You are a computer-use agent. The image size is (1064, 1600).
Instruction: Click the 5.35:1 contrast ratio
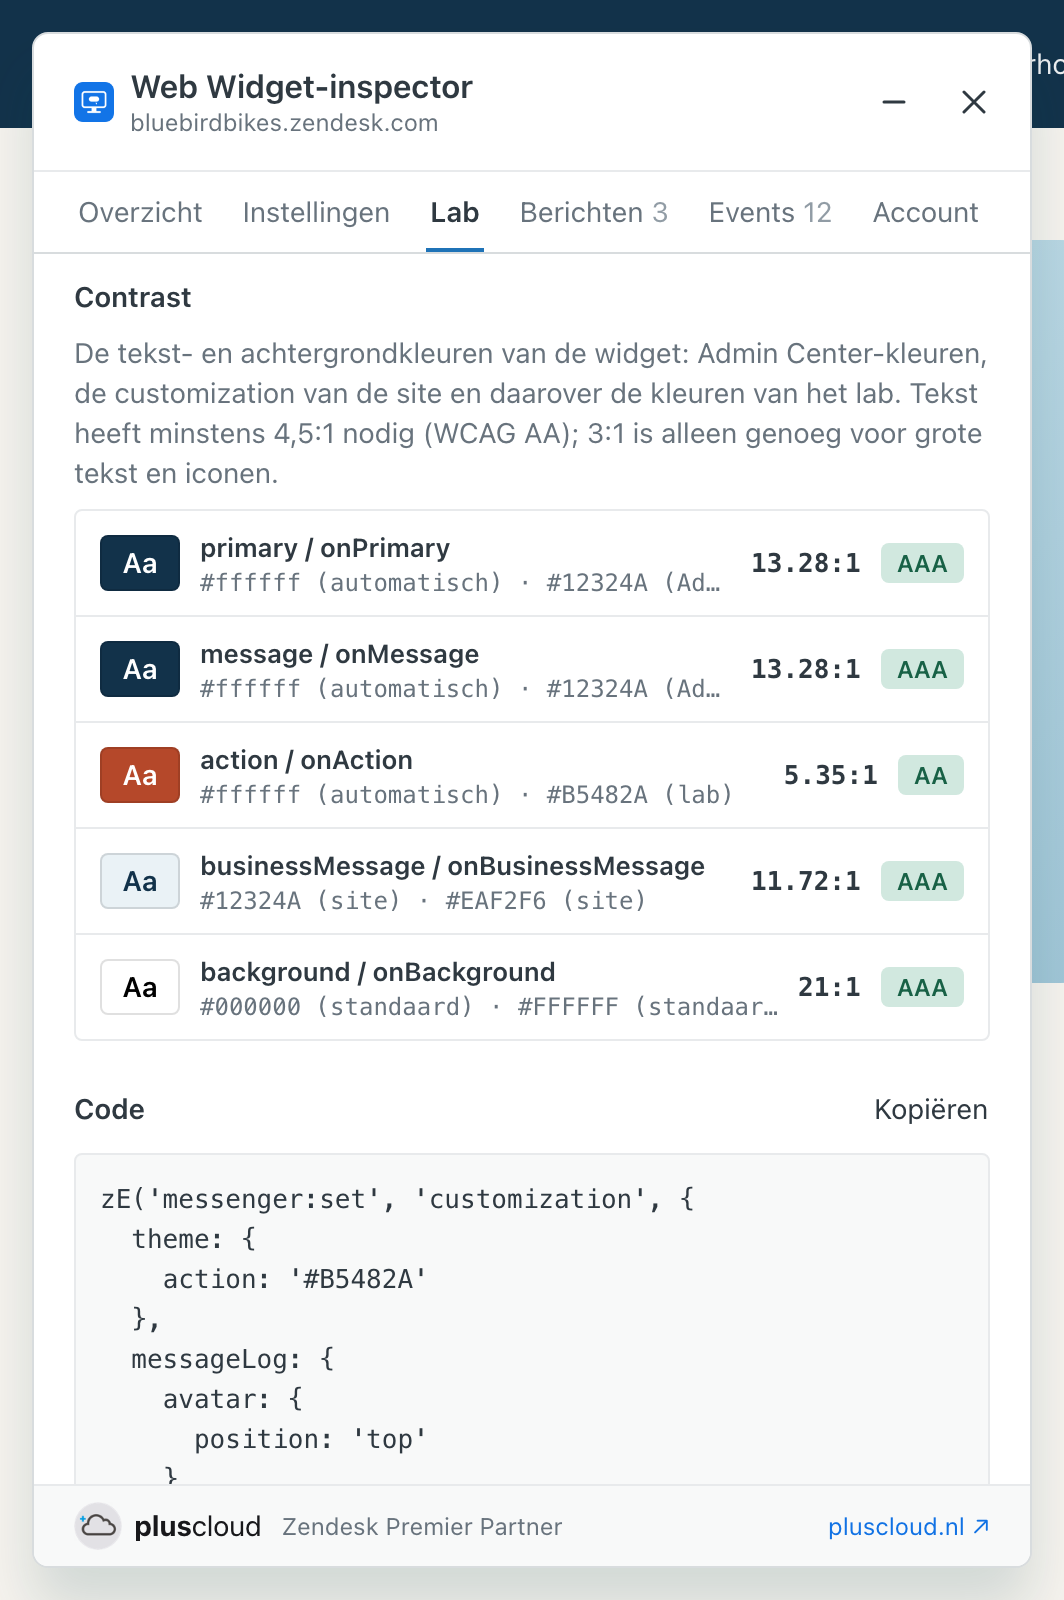[830, 775]
